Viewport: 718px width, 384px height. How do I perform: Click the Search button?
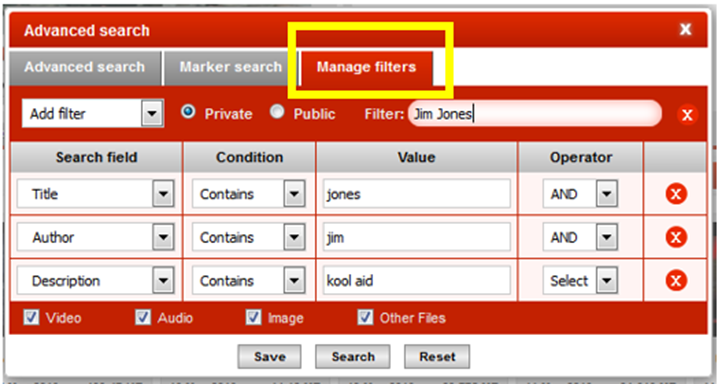(353, 357)
